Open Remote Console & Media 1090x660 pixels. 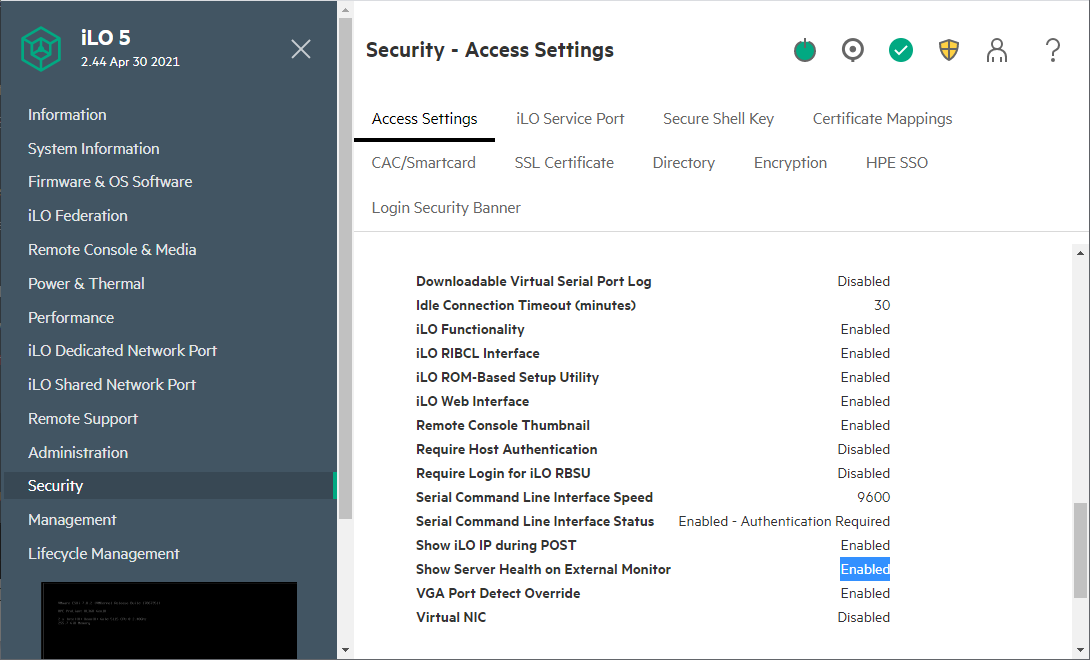pyautogui.click(x=111, y=250)
